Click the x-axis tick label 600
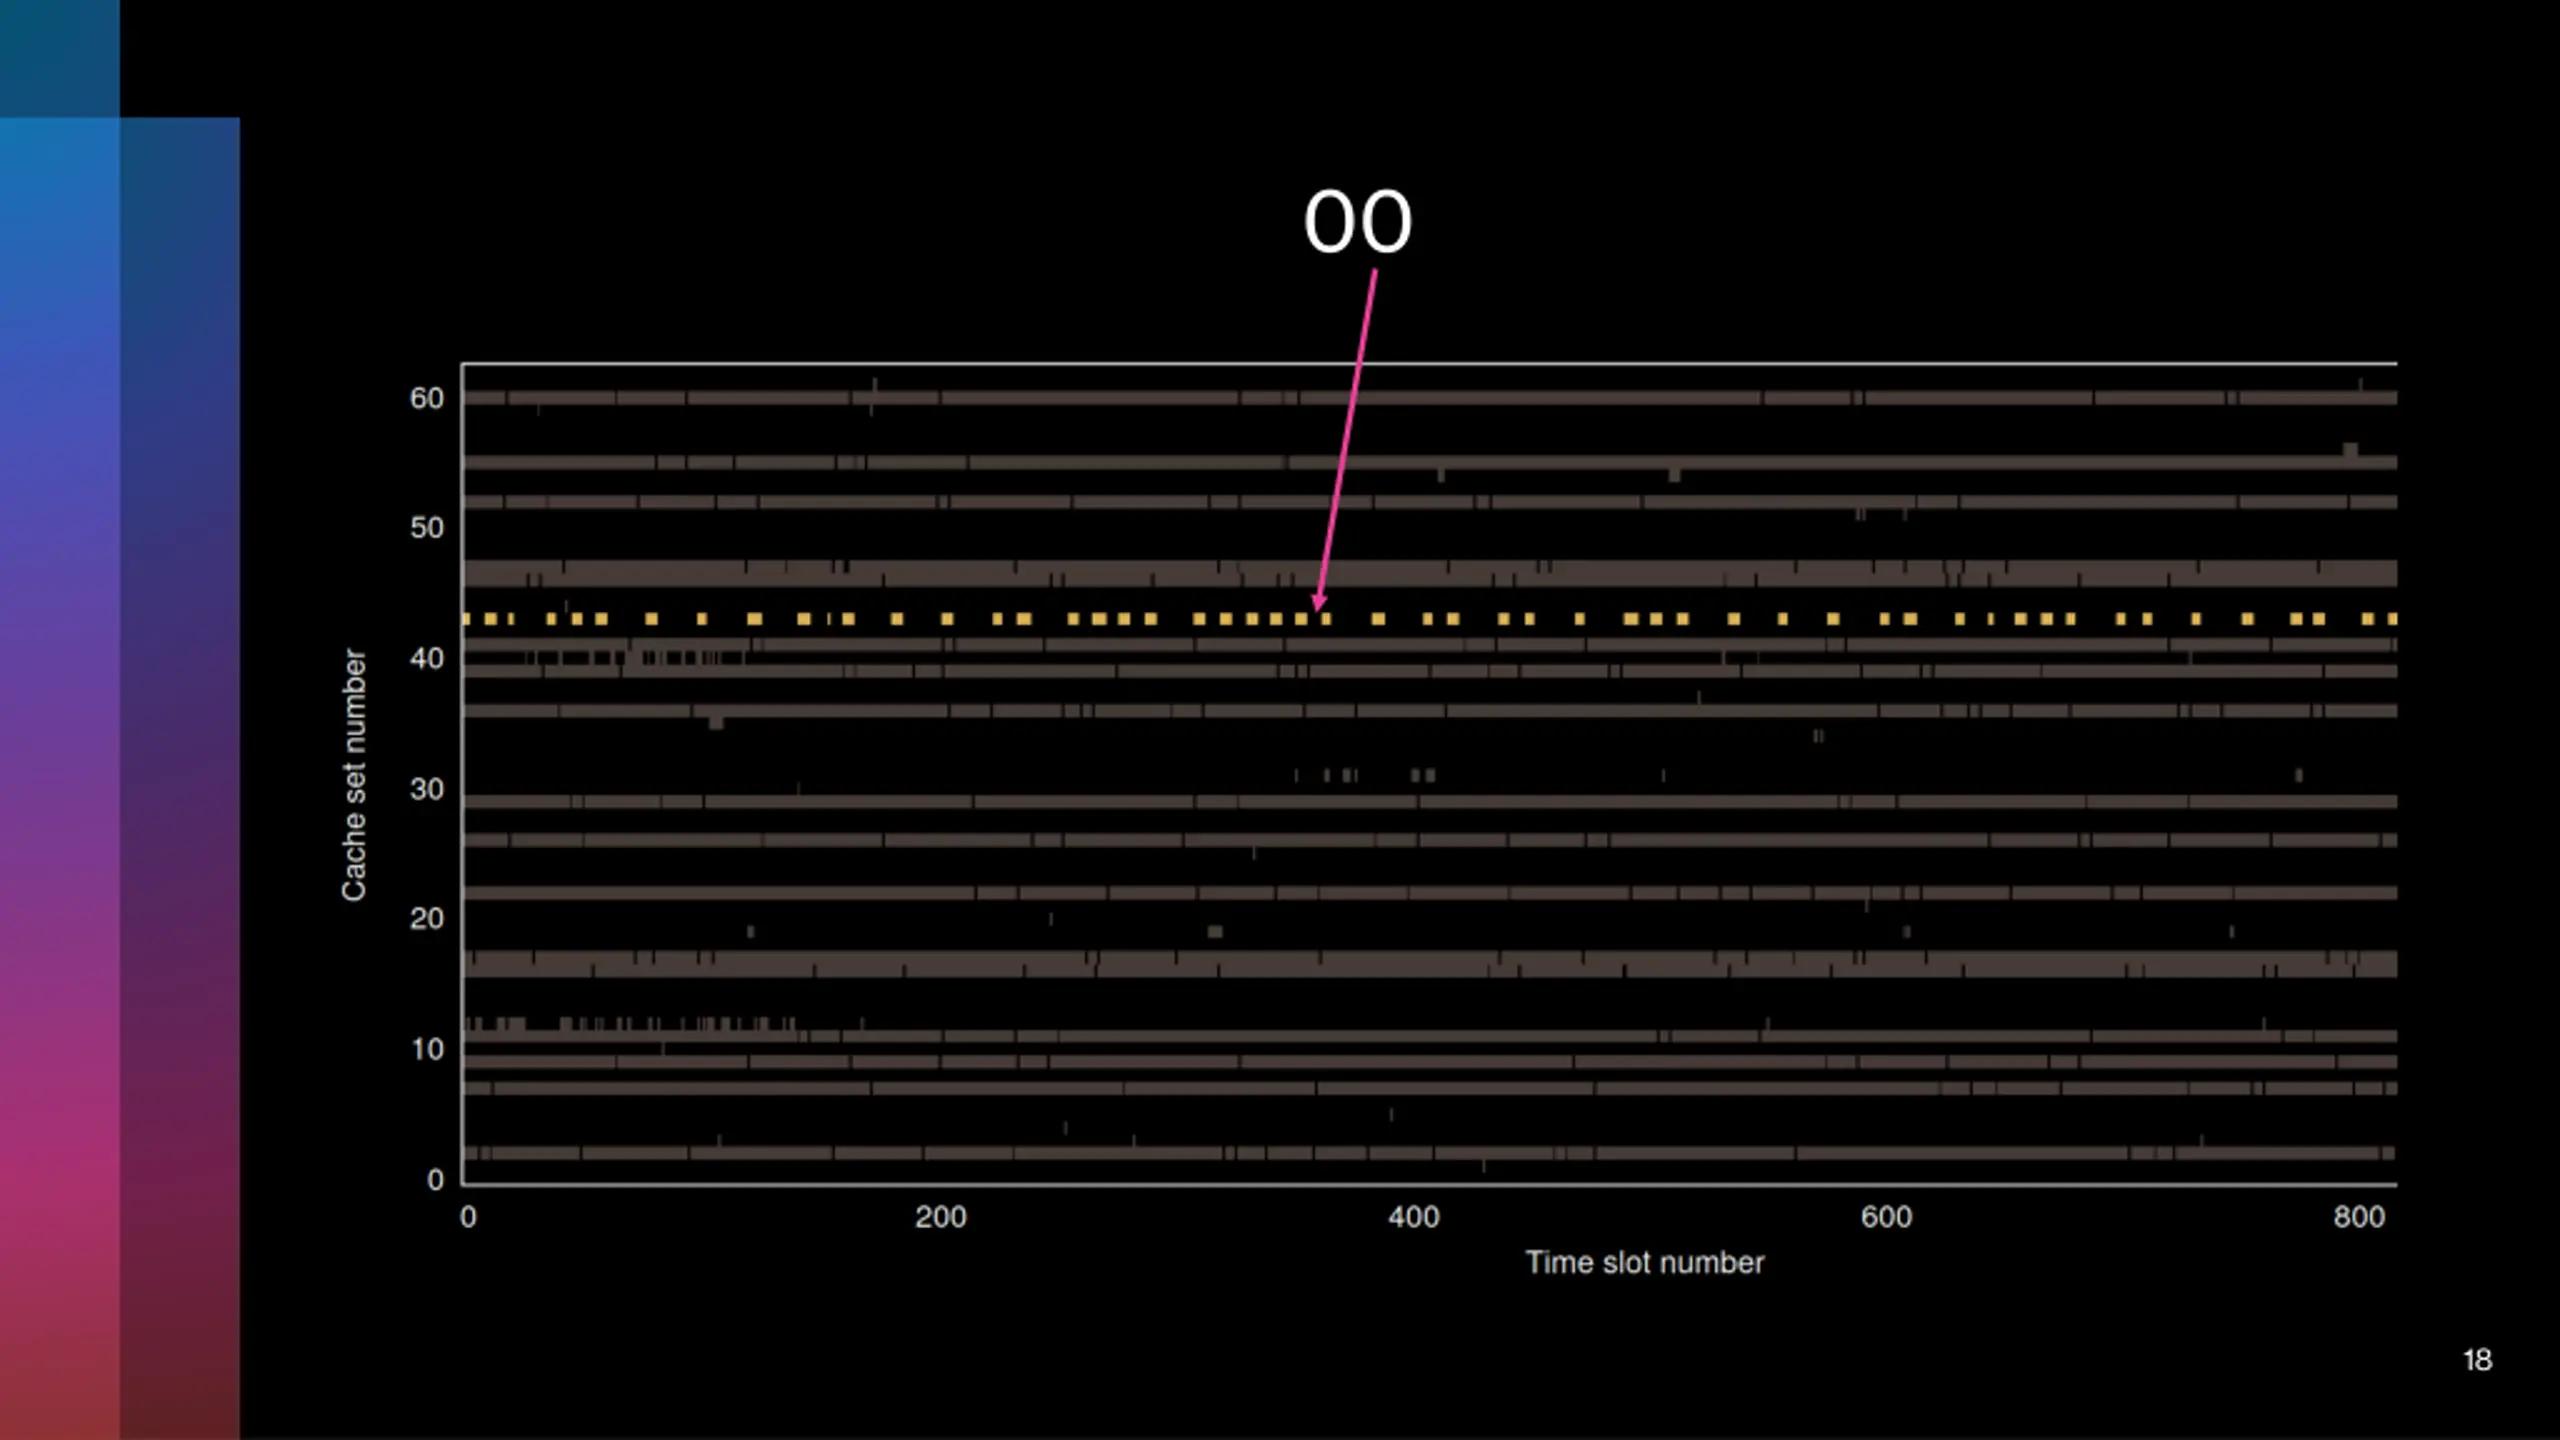Screen dimensions: 2560x1440 point(1886,1217)
